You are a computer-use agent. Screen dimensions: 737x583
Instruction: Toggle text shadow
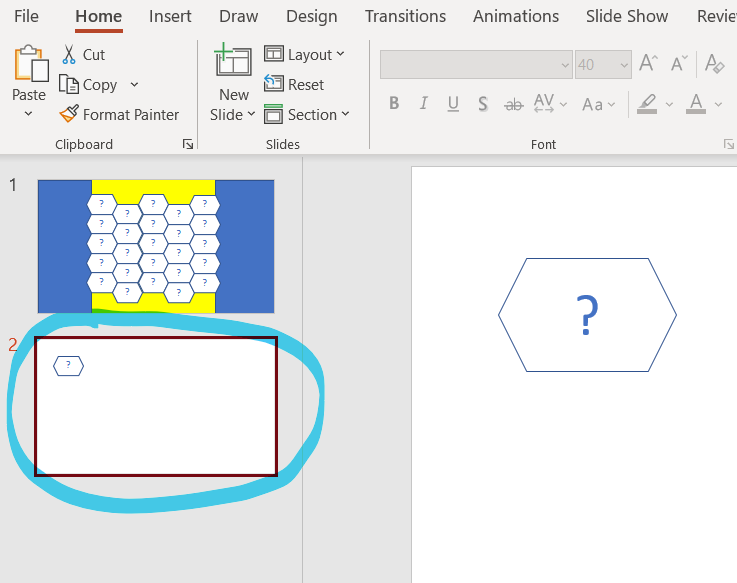click(x=483, y=104)
